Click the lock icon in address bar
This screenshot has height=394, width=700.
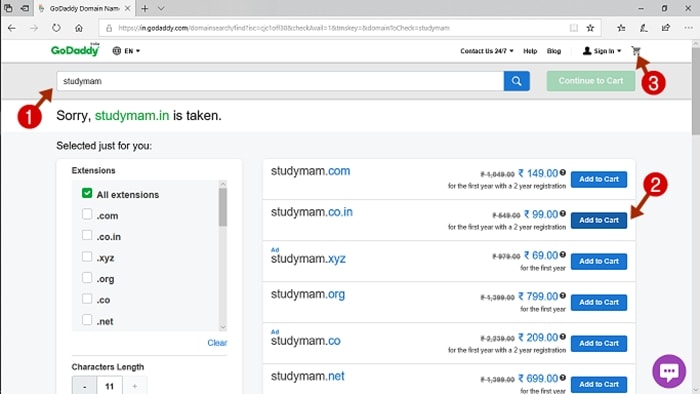109,28
